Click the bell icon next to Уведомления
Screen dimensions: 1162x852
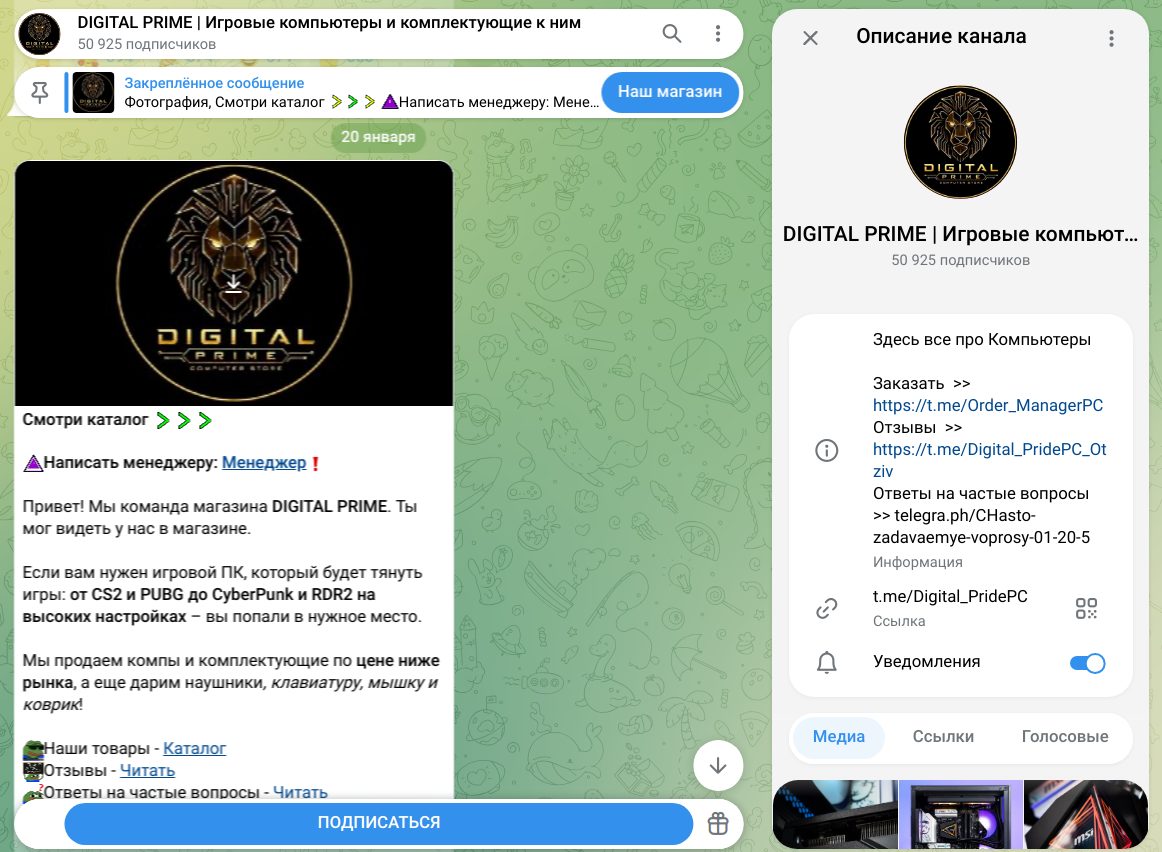point(826,662)
